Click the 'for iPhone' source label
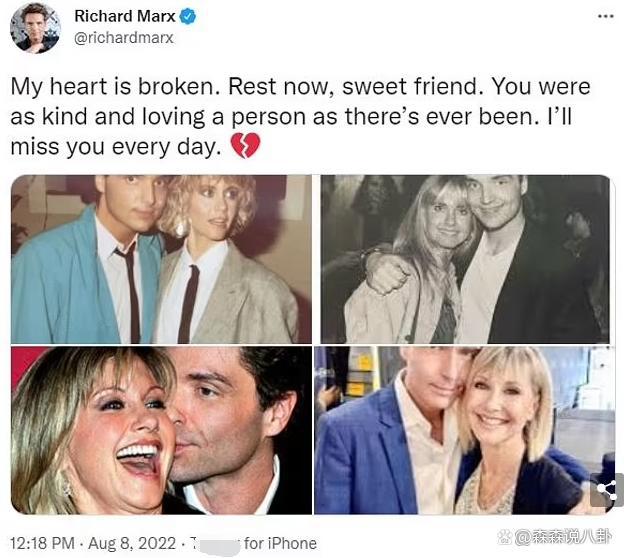Screen dimensions: 624x558 [x=281, y=543]
